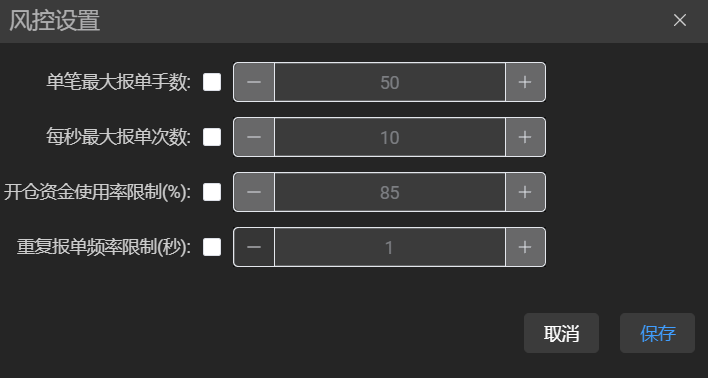The width and height of the screenshot is (708, 378).
Task: Decrease 开仓资金使用率限制 with minus button
Action: click(x=254, y=192)
